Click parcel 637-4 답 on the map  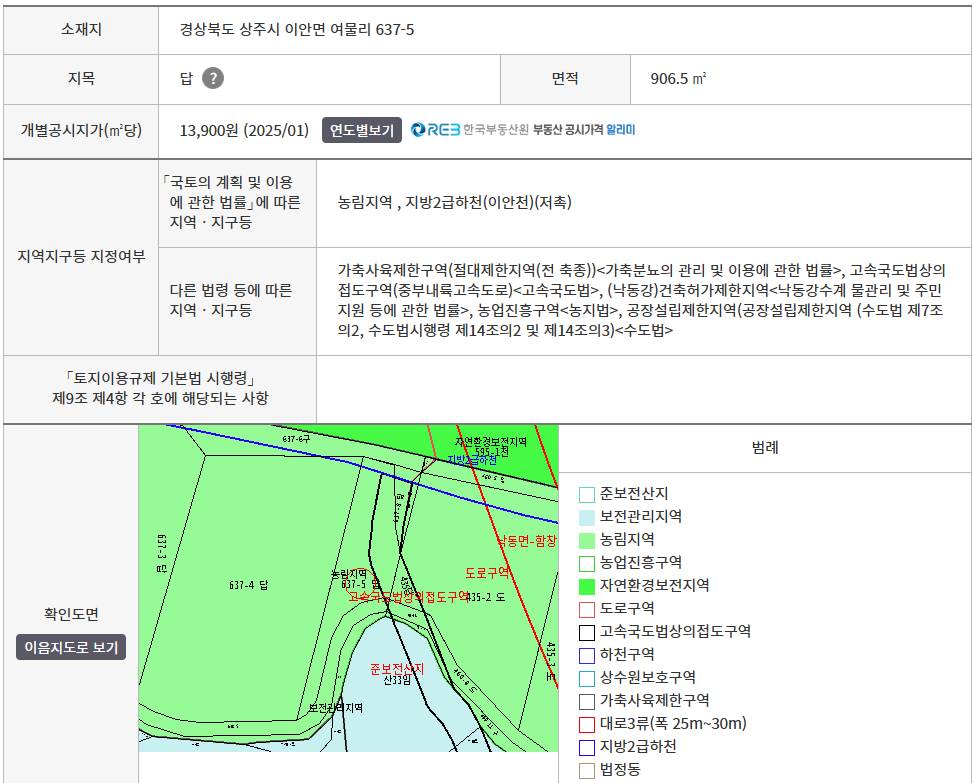point(248,585)
